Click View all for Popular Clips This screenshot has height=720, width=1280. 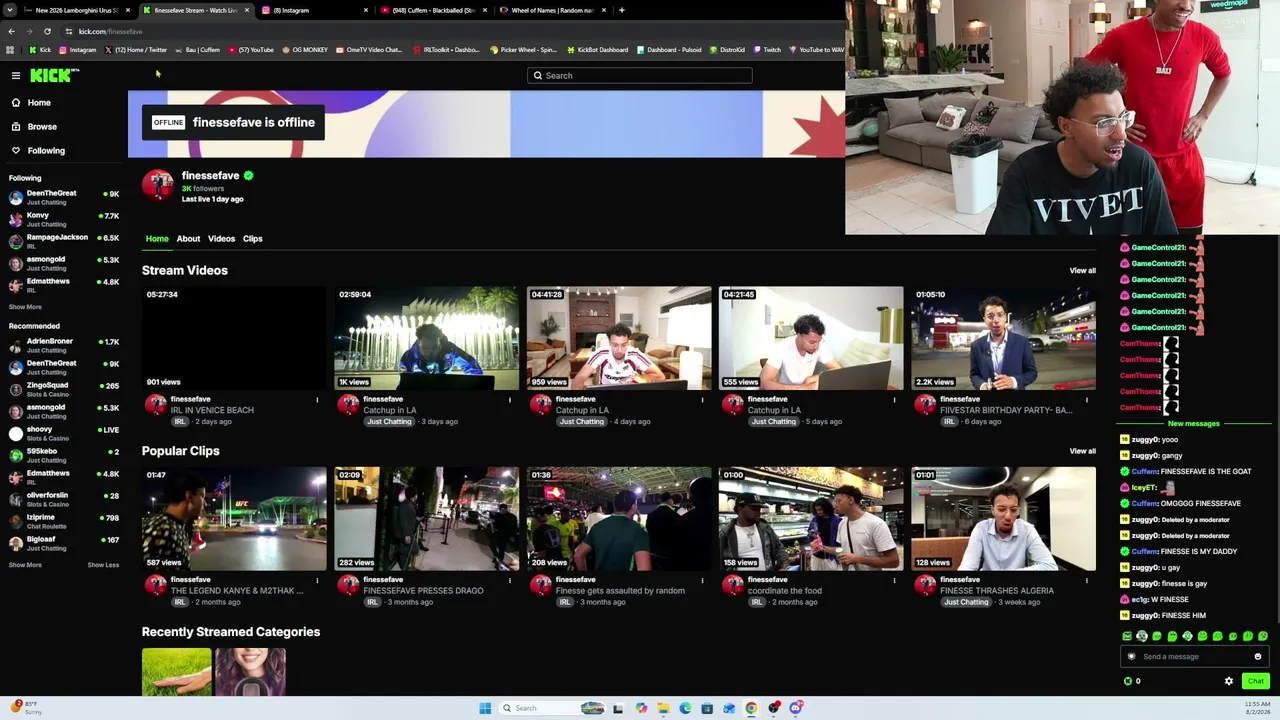tap(1082, 451)
